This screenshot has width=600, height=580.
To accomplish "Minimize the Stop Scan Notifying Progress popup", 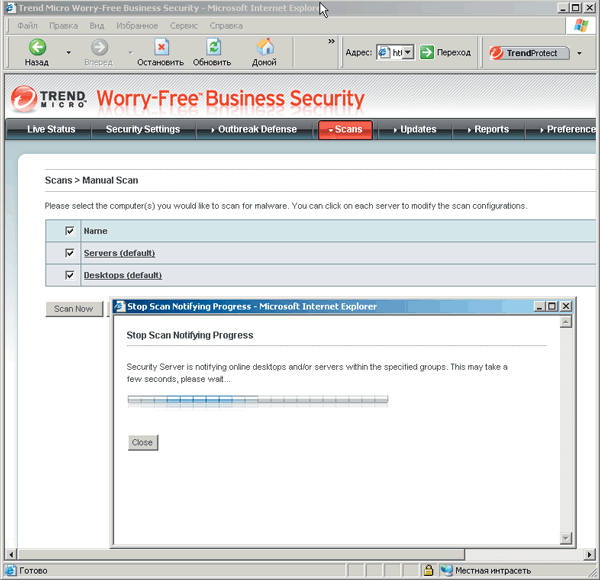I will click(x=539, y=306).
